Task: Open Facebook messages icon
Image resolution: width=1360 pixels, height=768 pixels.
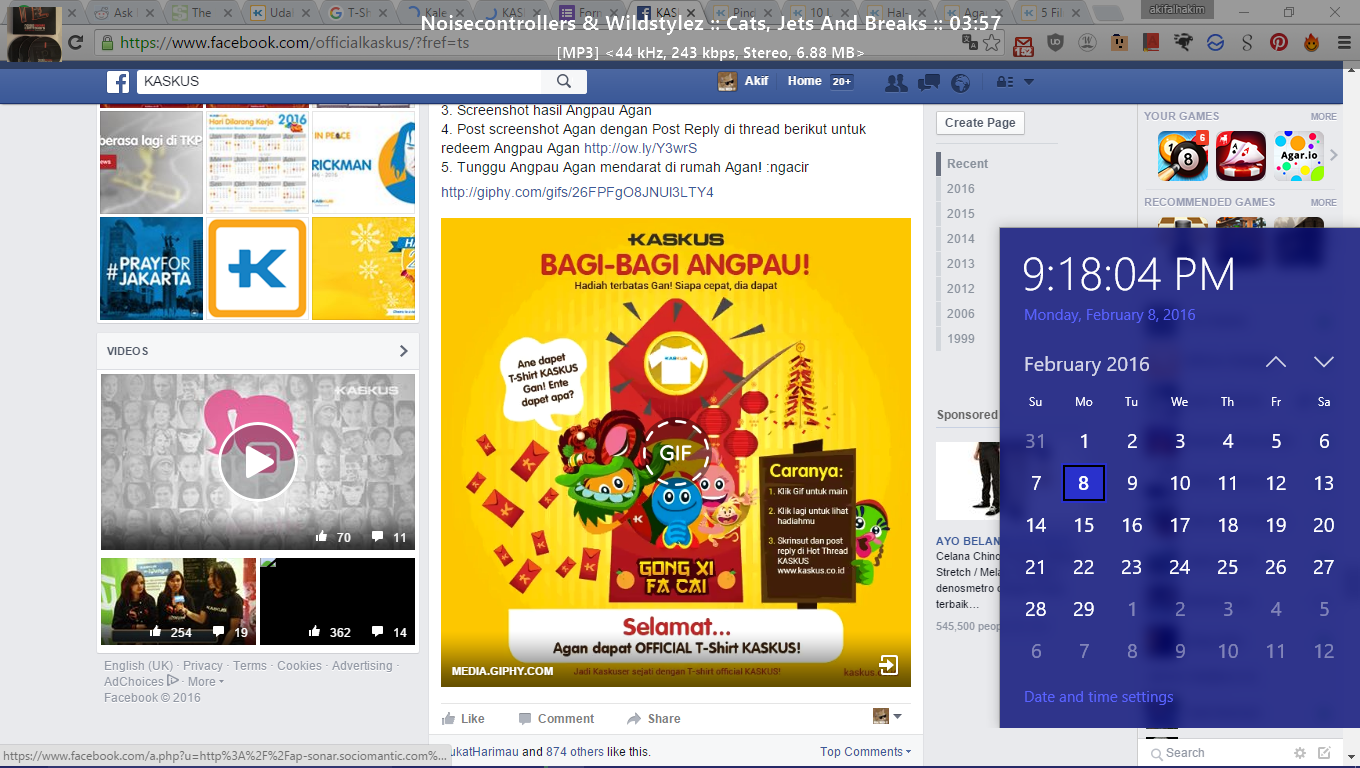Action: click(x=929, y=82)
